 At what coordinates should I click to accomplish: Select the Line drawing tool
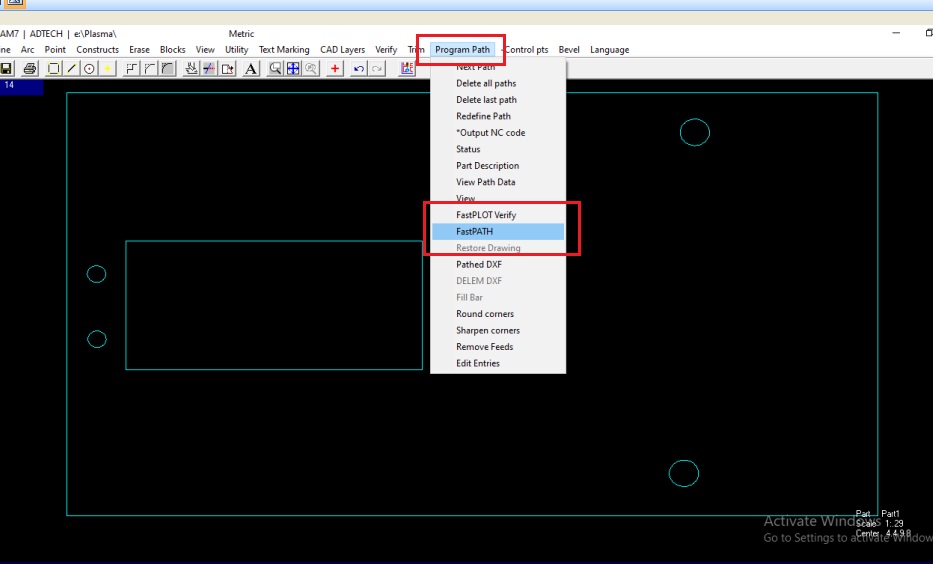click(71, 69)
